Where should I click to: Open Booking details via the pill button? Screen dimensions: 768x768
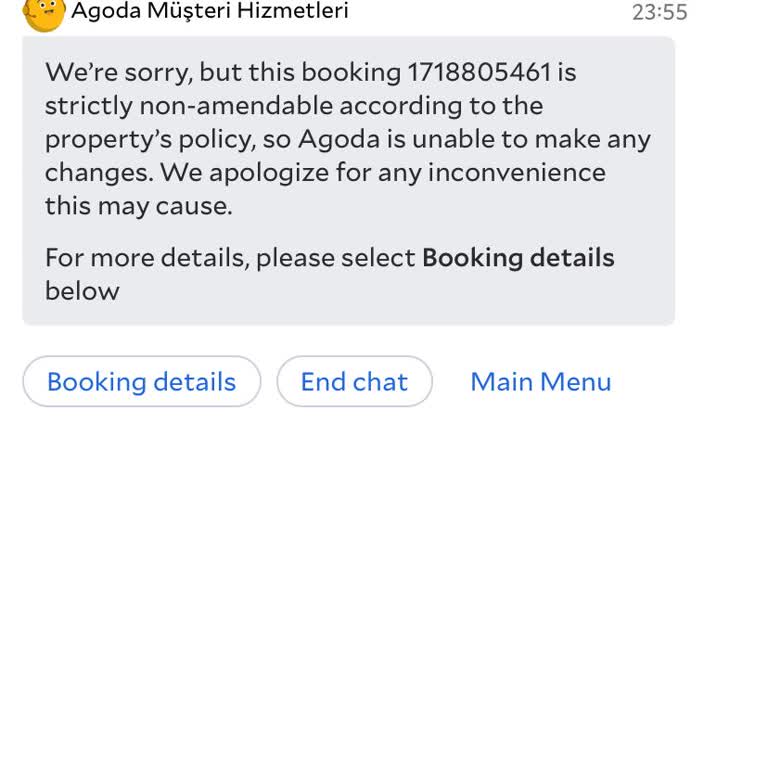[x=141, y=382]
